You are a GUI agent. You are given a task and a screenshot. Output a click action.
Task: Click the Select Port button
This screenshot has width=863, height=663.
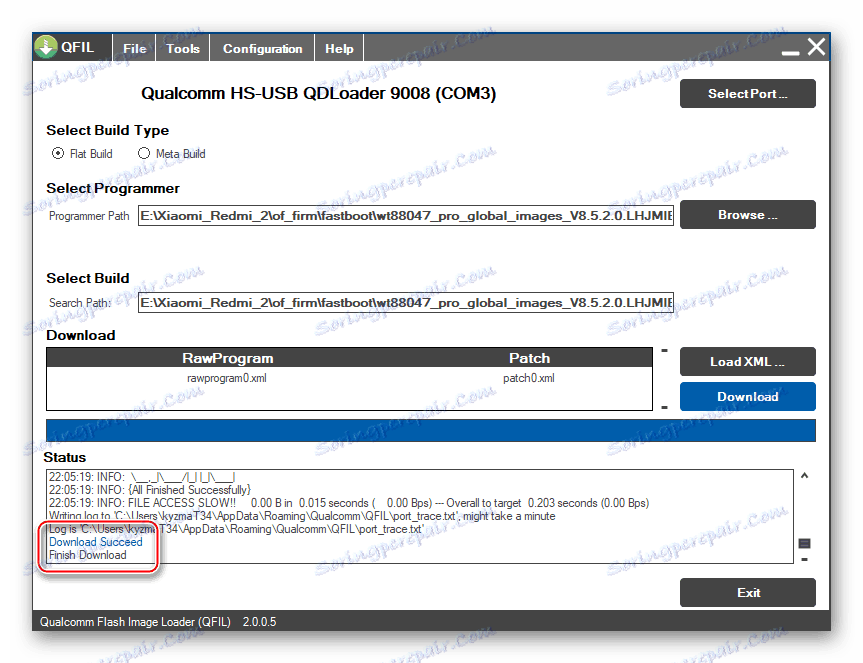coord(747,94)
